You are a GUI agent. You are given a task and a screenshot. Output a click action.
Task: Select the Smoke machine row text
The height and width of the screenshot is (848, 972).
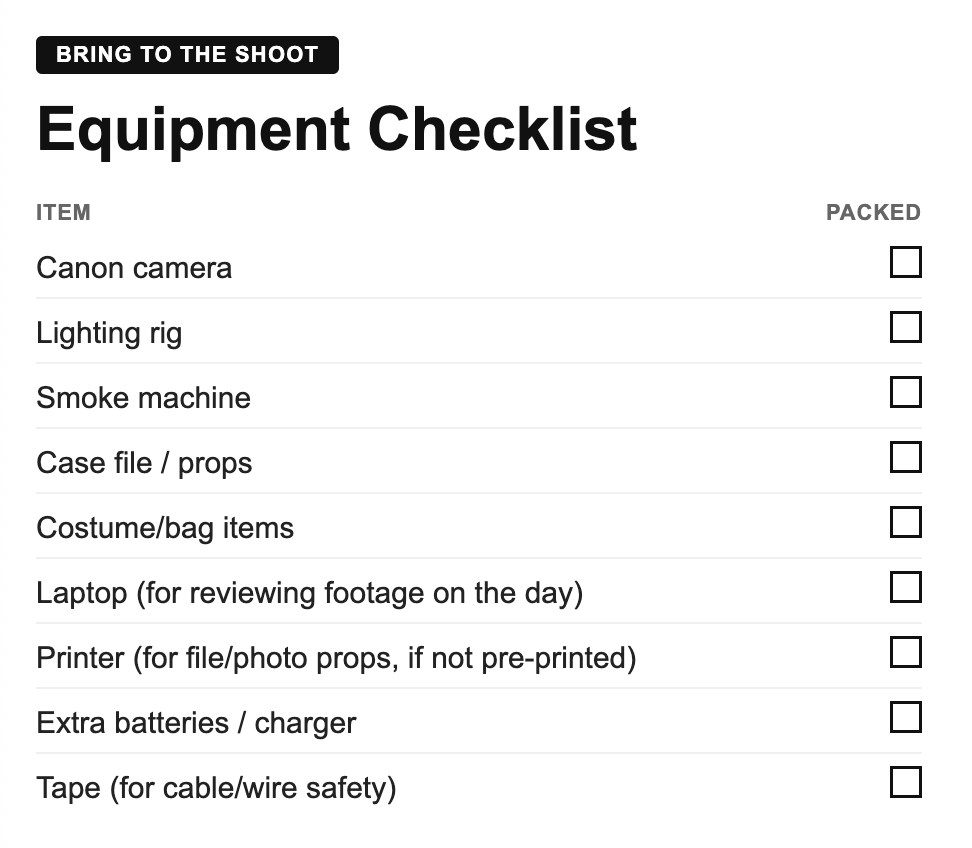point(143,398)
